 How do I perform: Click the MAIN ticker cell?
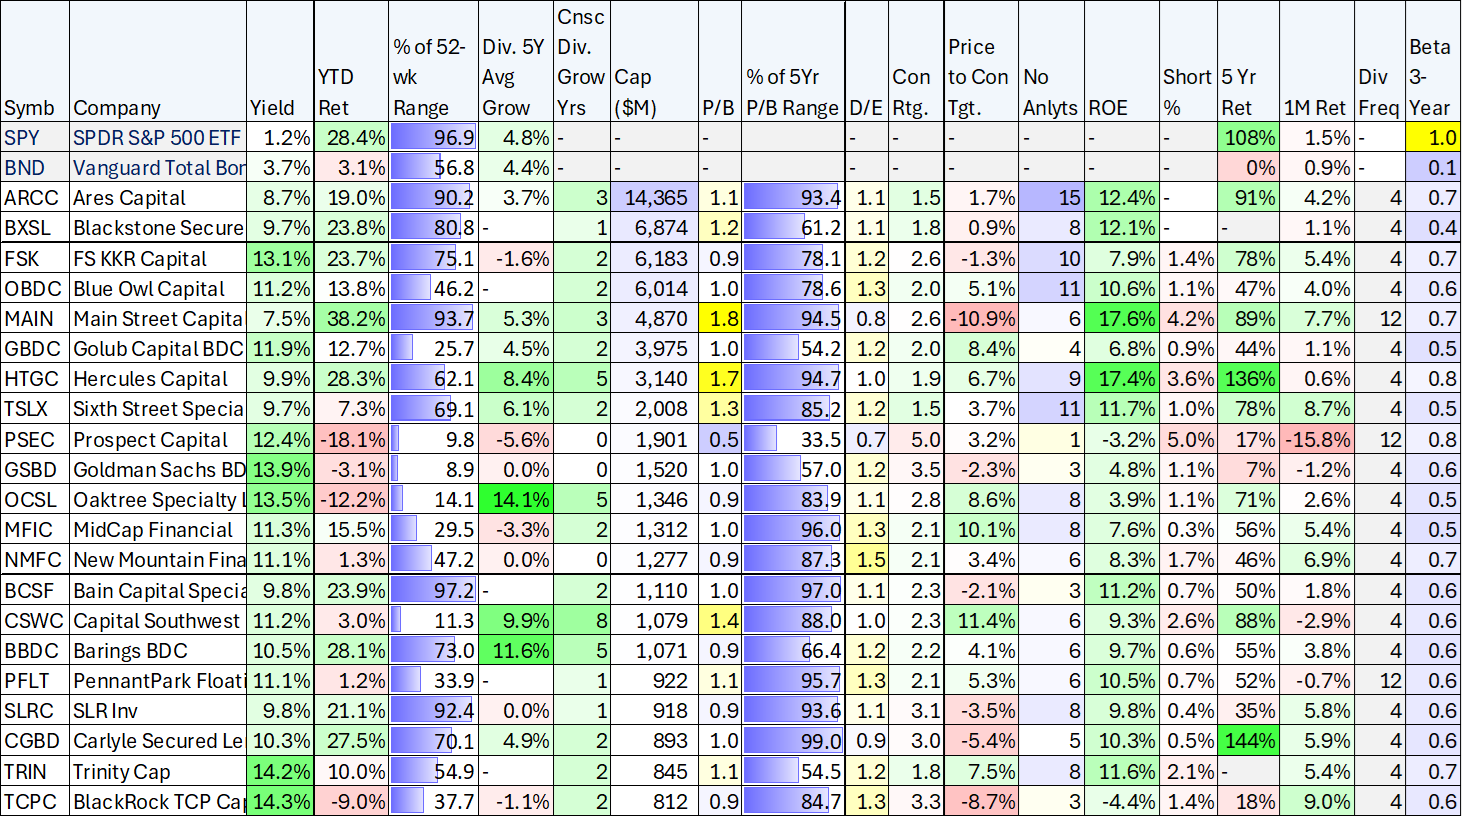point(35,318)
